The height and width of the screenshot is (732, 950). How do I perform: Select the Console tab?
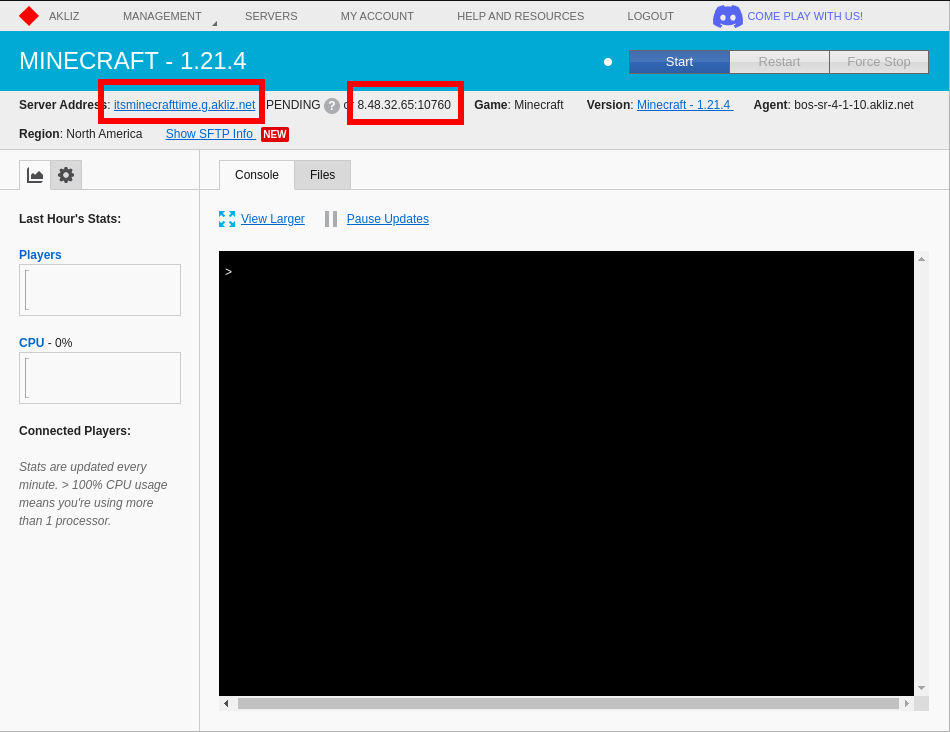pyautogui.click(x=257, y=175)
